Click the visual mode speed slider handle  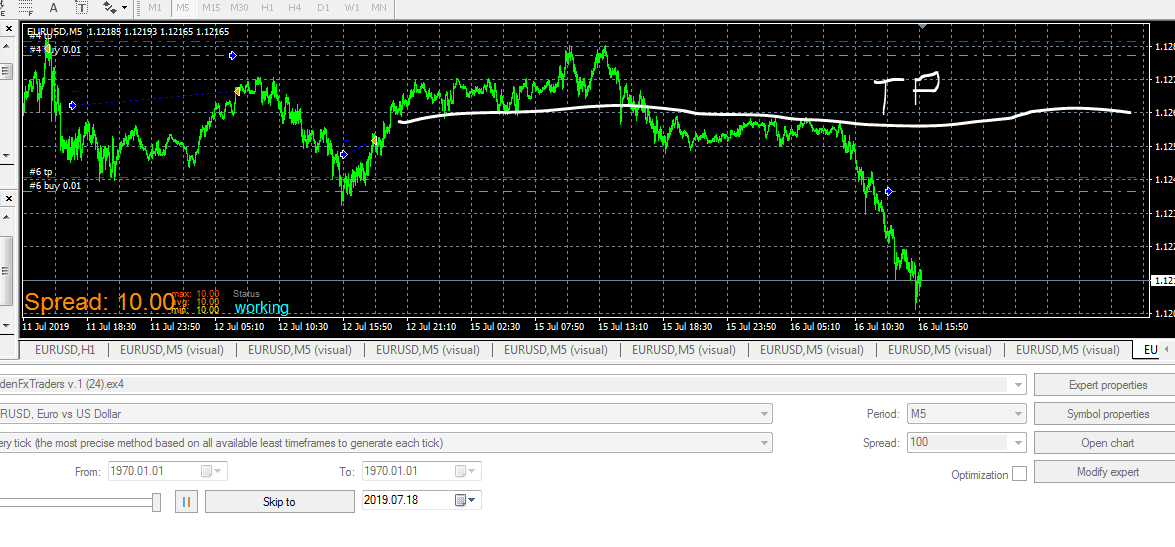click(157, 502)
